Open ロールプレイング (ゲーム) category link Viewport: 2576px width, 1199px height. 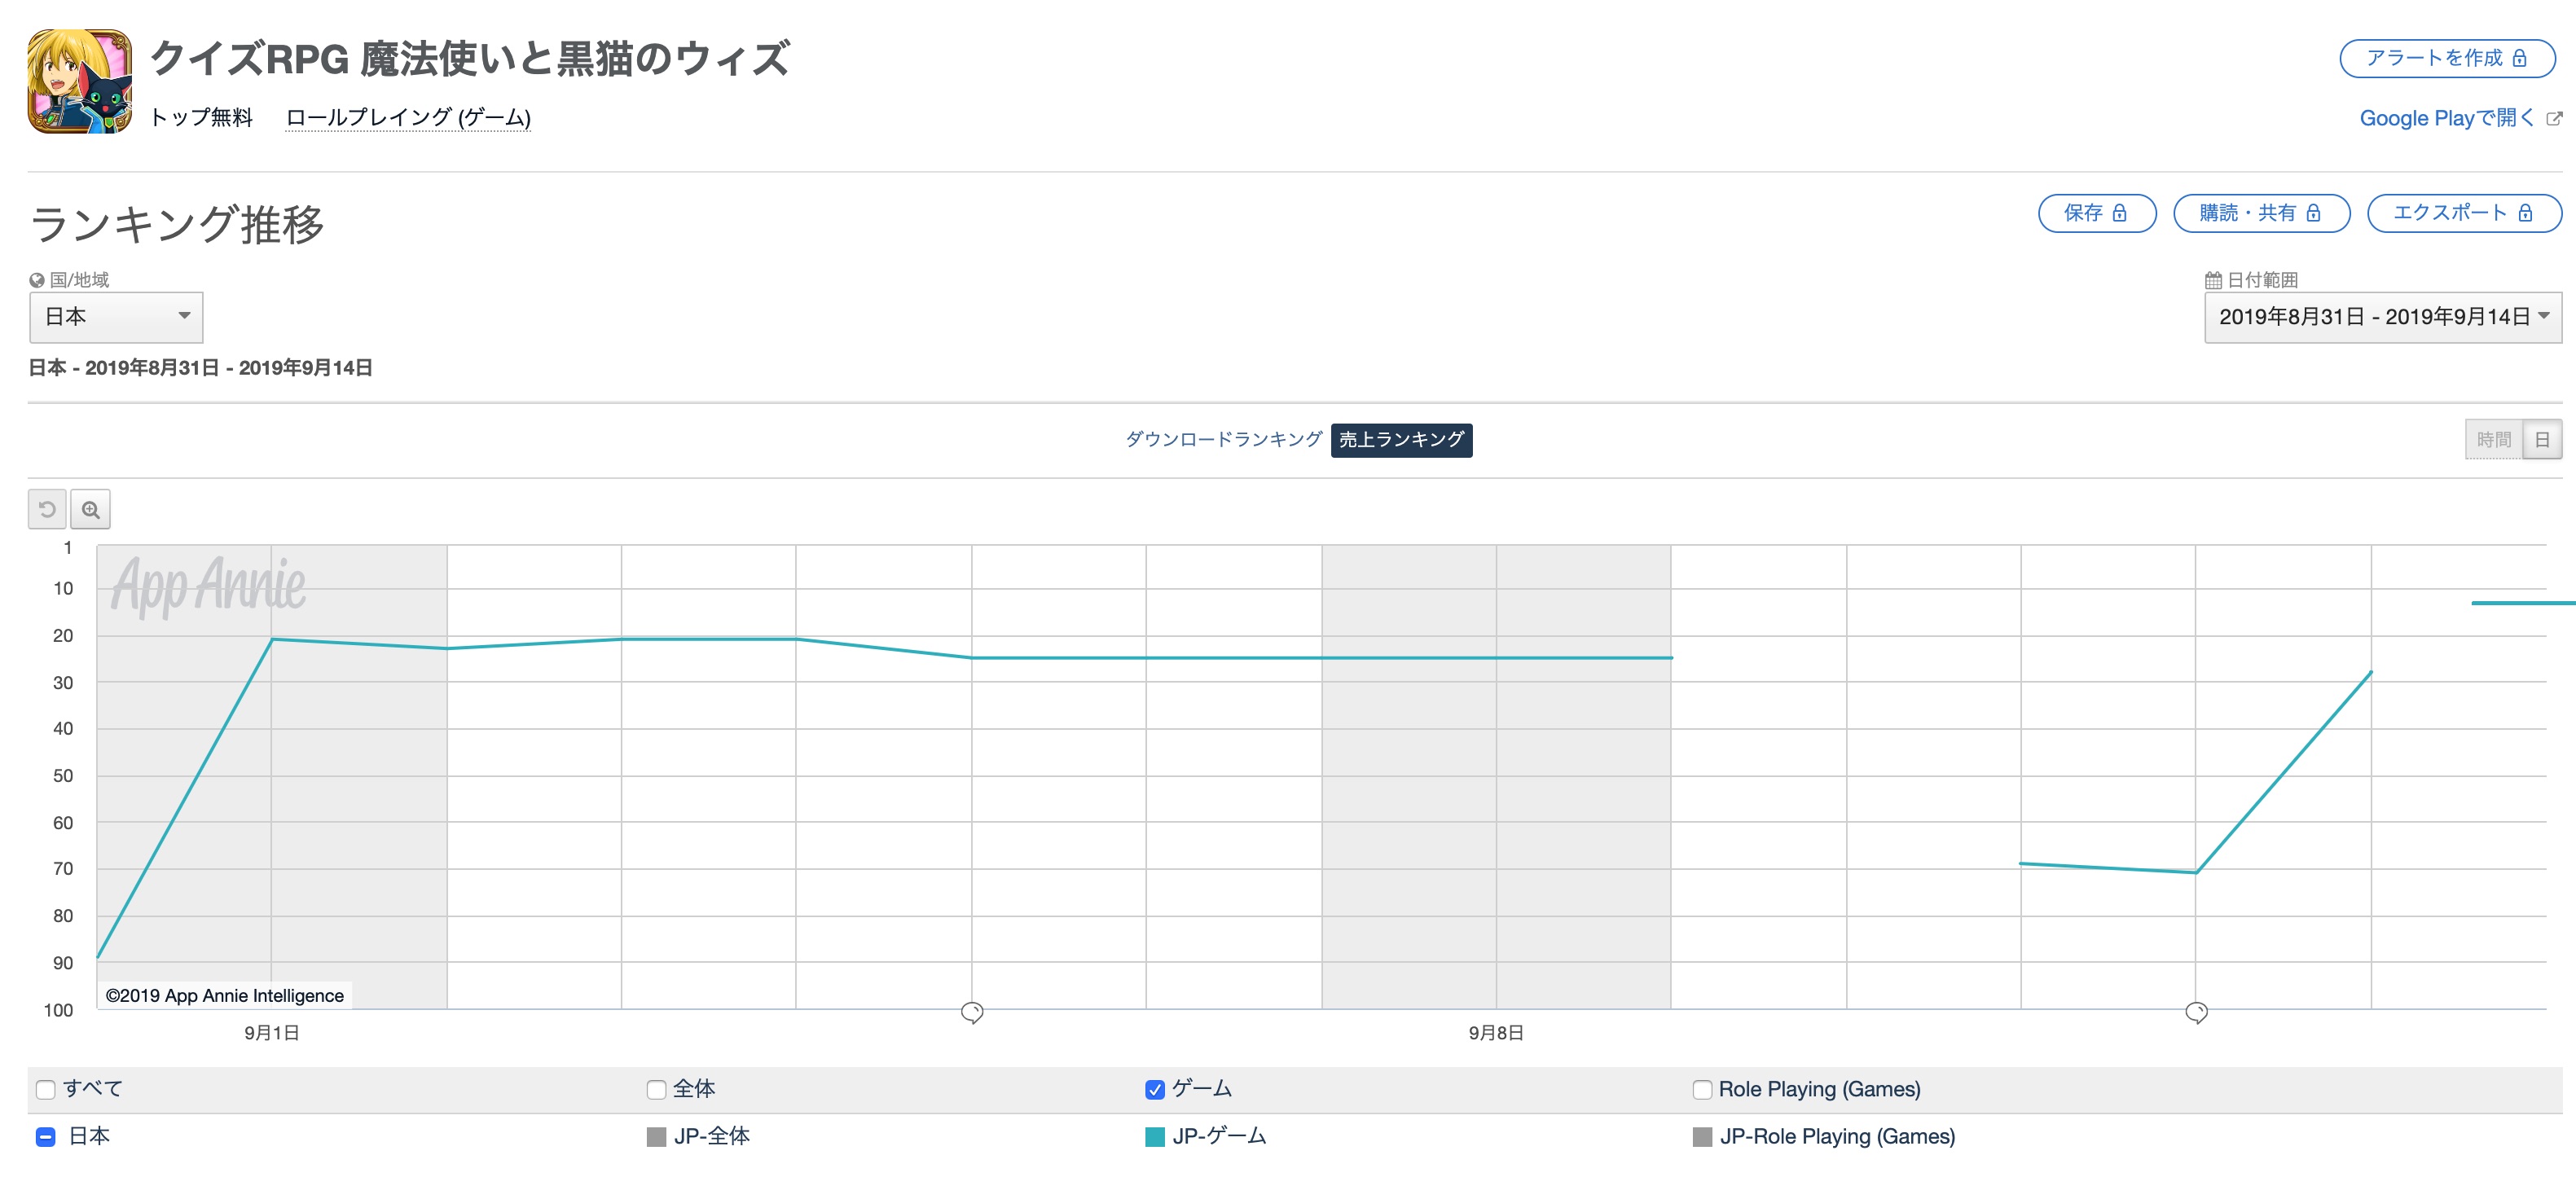pyautogui.click(x=408, y=118)
